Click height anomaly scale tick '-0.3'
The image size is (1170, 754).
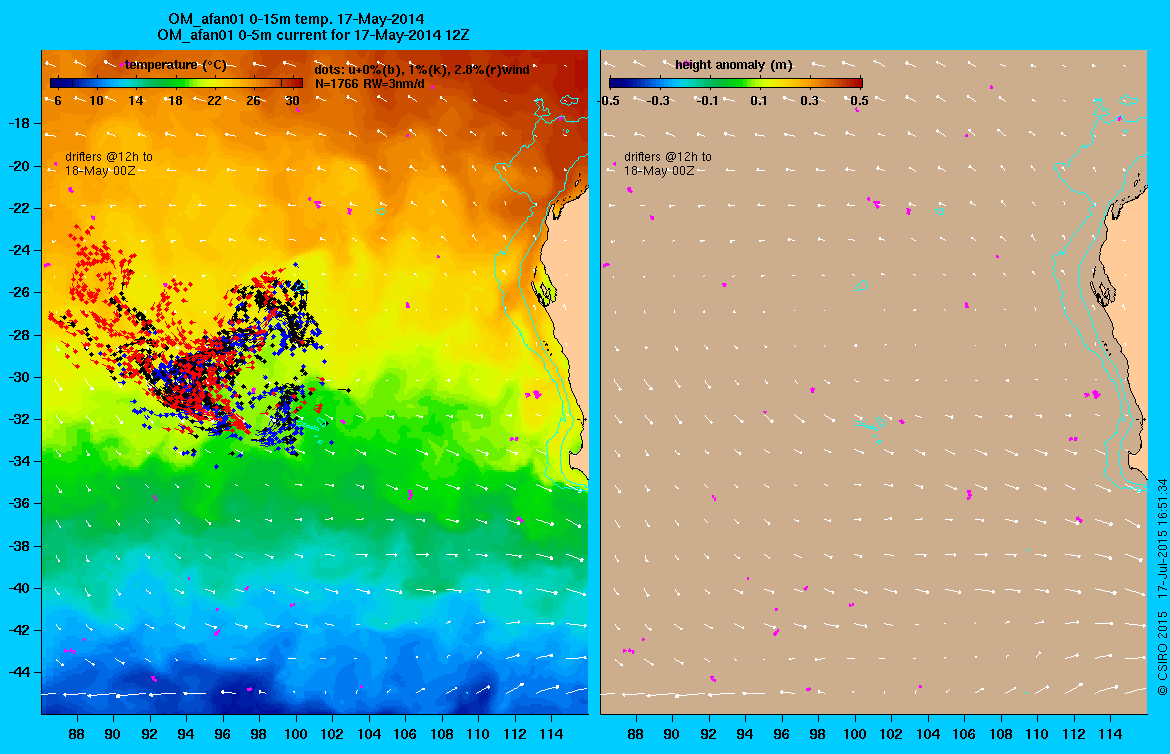point(659,101)
